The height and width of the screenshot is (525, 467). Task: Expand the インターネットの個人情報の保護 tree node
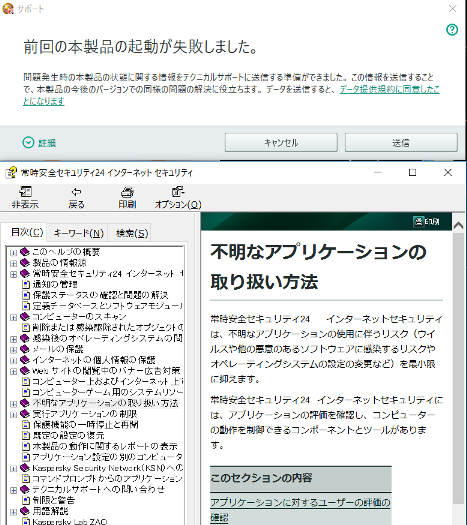13,361
